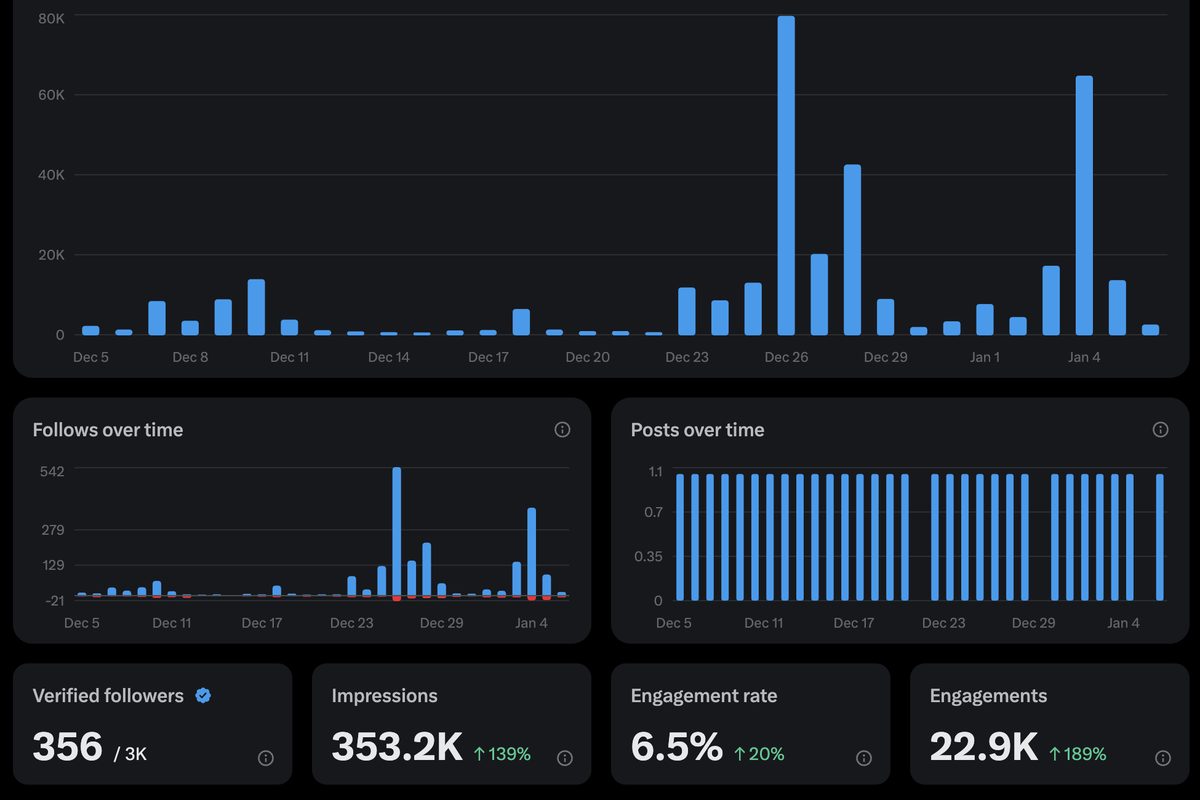Click the 'Jan 1' x-axis label

tap(984, 357)
